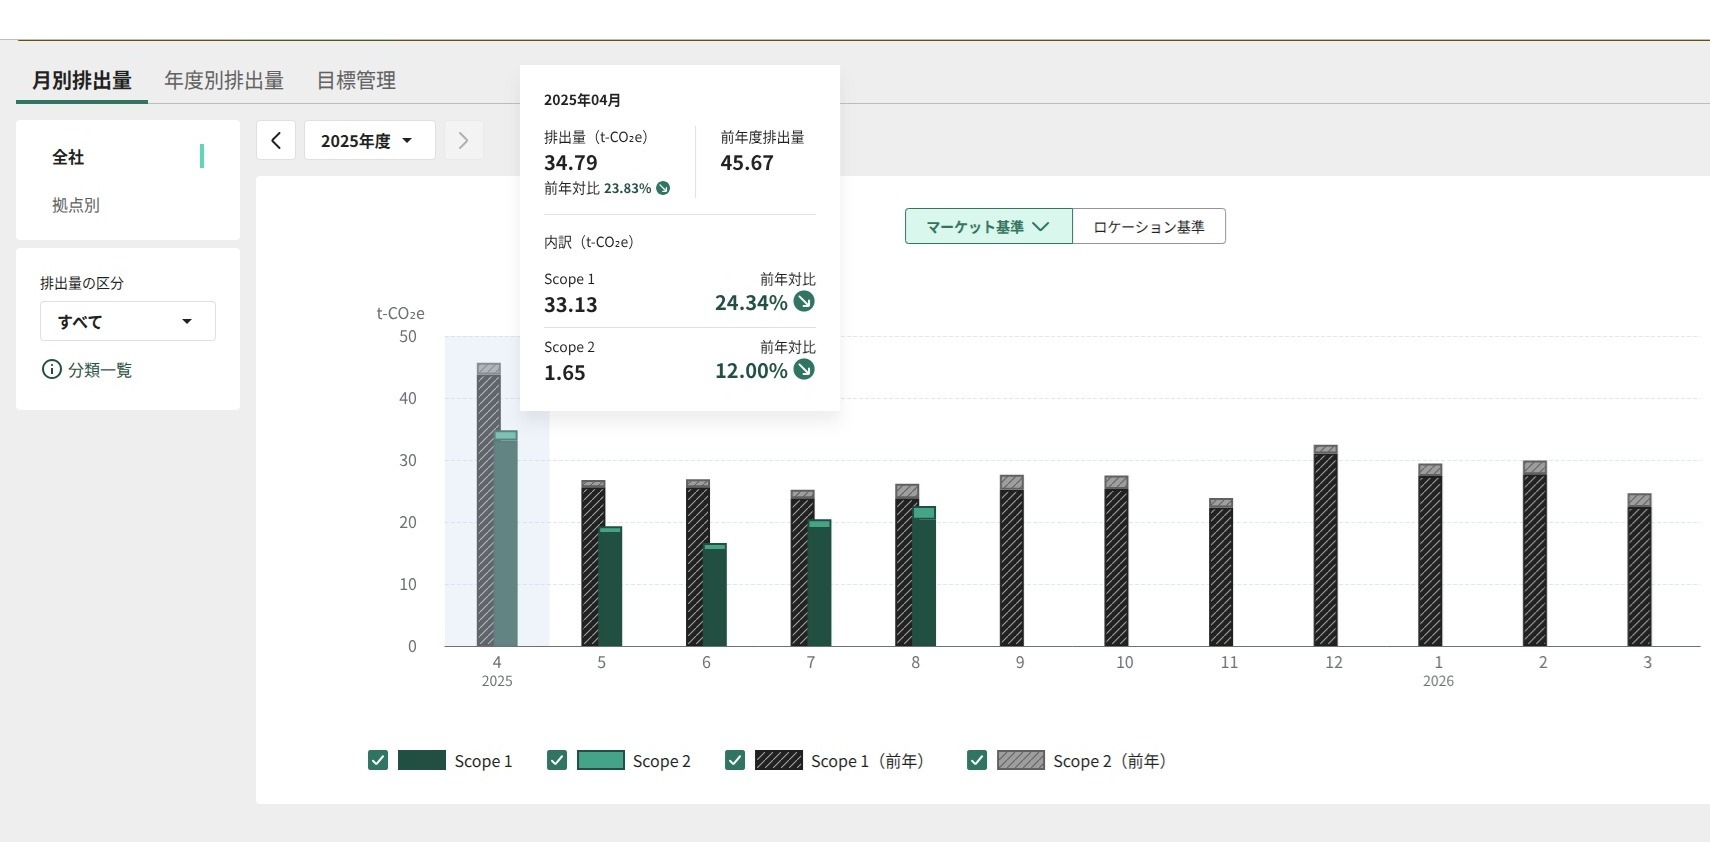Uncheck the Scope 1 legend checkbox
This screenshot has width=1710, height=842.
coord(378,760)
